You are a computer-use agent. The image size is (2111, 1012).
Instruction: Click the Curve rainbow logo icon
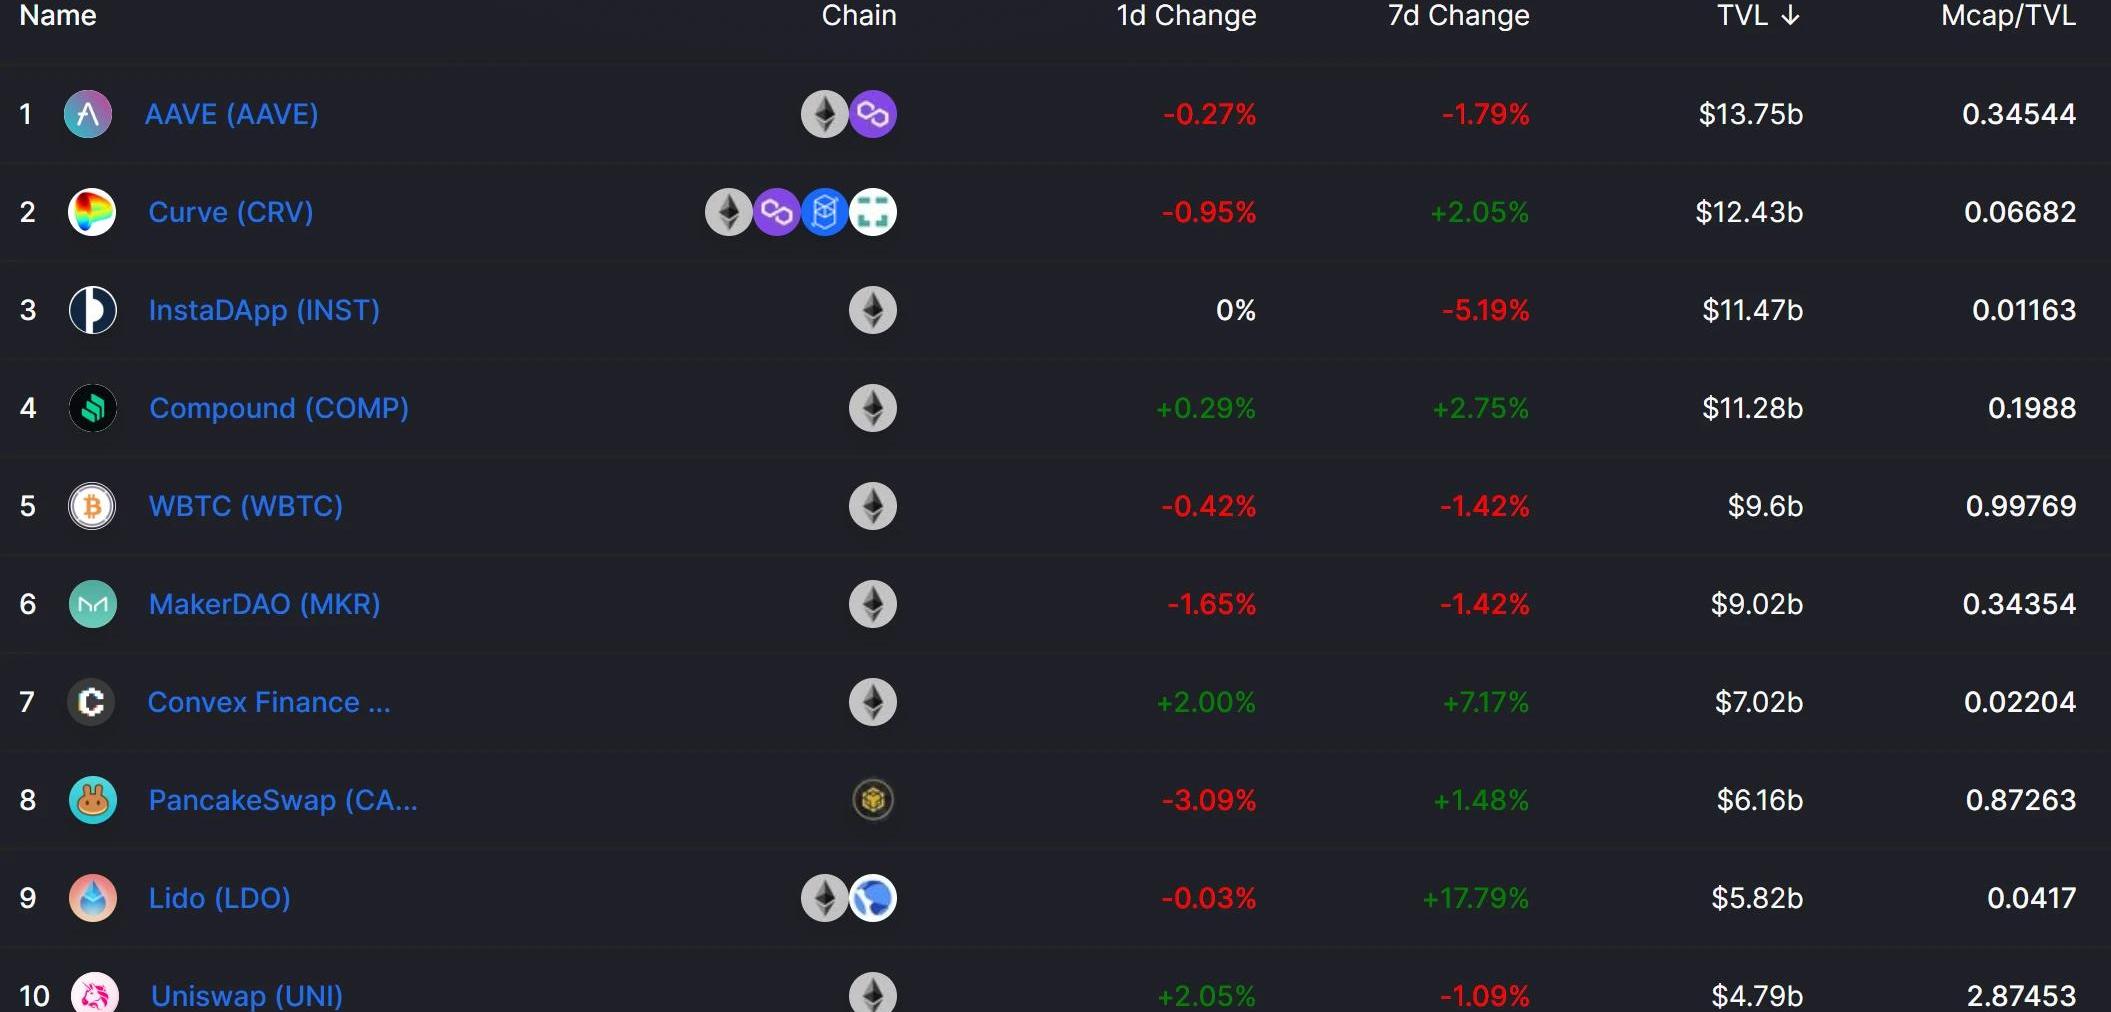tap(92, 212)
